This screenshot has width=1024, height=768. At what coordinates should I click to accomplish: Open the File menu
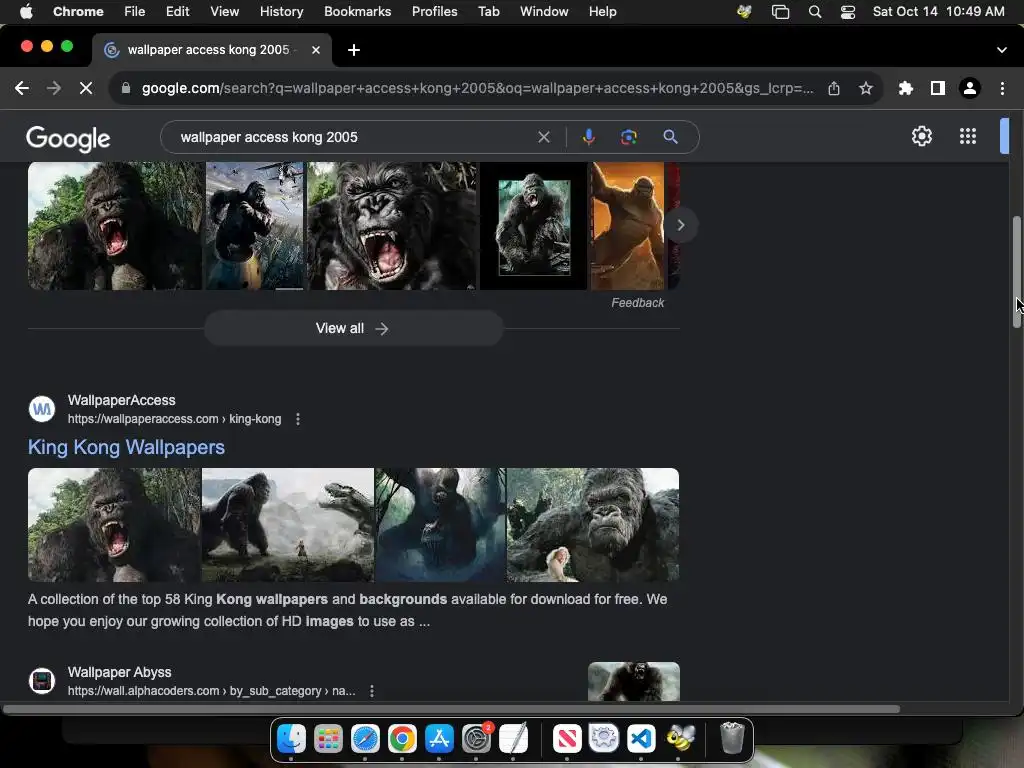click(x=135, y=12)
